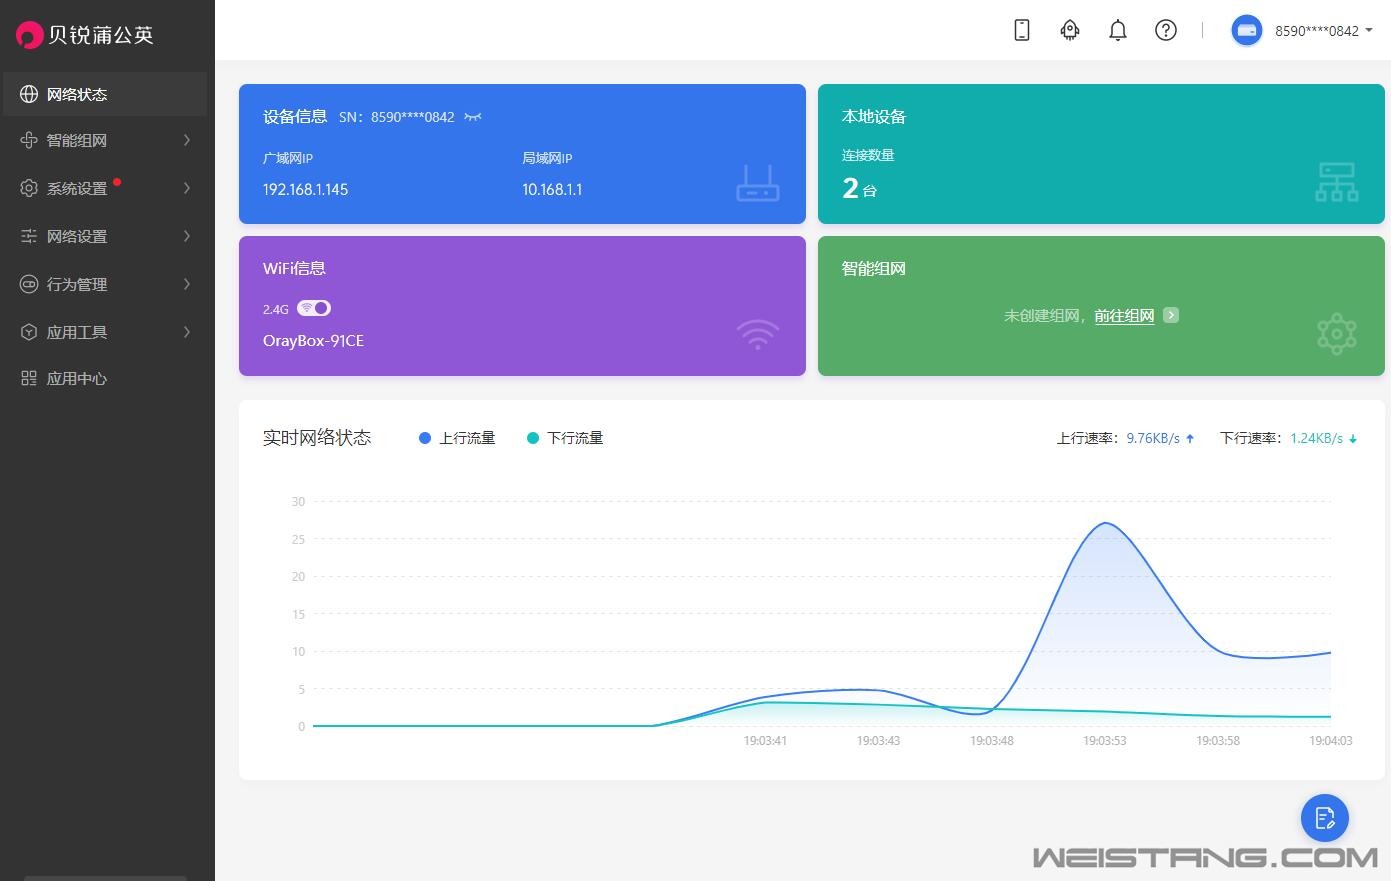Click the WiFi signal icon in WiFi信息 card
The height and width of the screenshot is (881, 1391).
[758, 334]
